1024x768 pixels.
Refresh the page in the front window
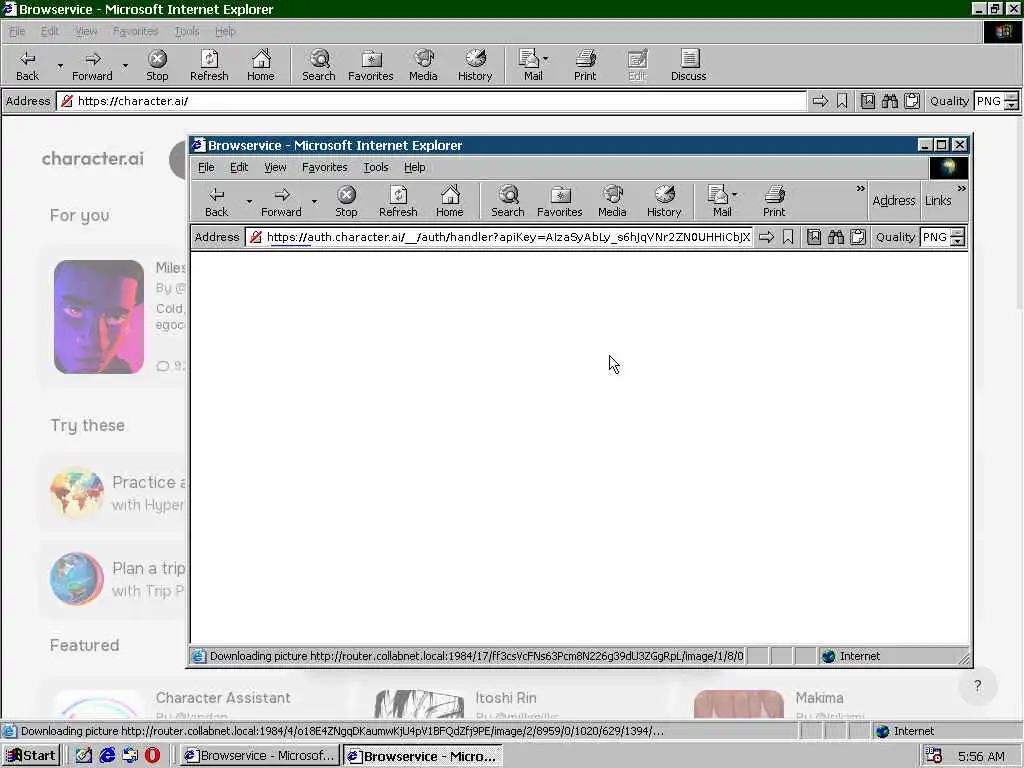coord(398,201)
